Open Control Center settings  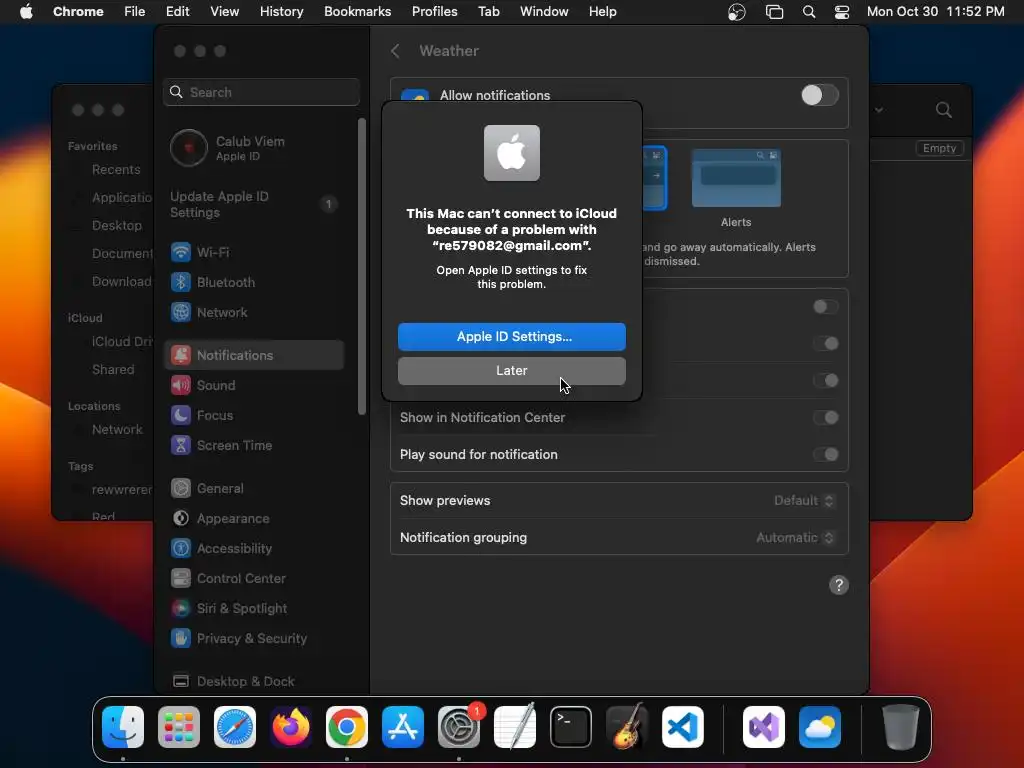(x=253, y=579)
